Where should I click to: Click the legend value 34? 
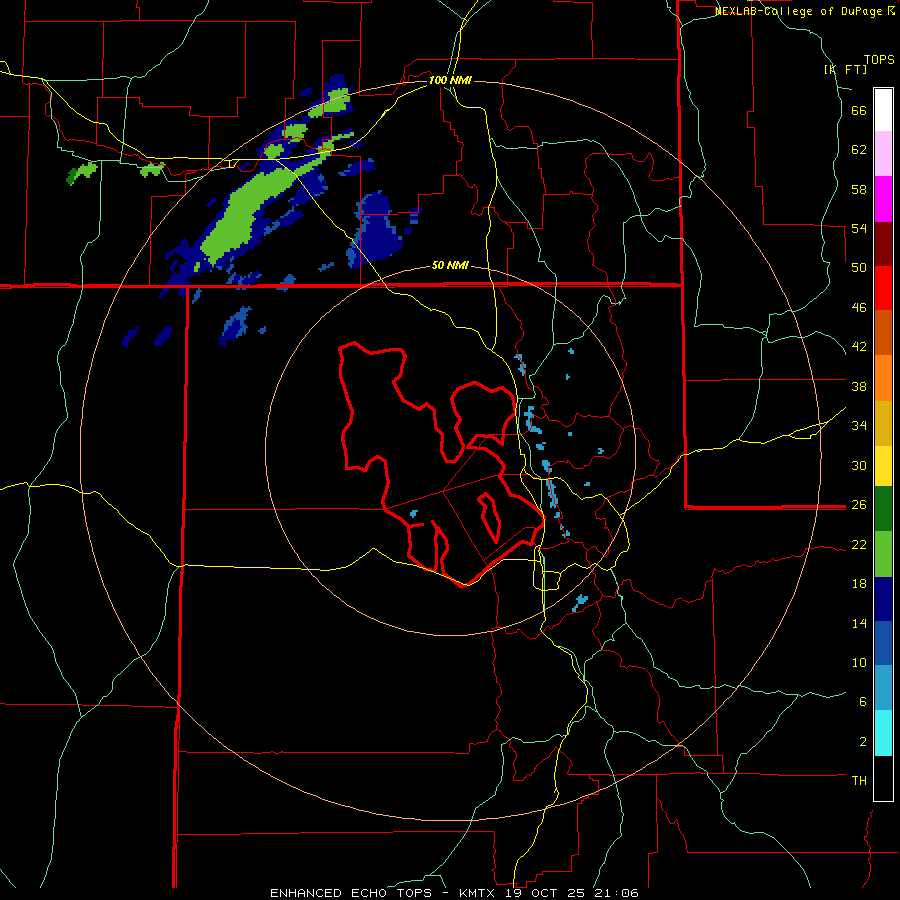pos(859,425)
